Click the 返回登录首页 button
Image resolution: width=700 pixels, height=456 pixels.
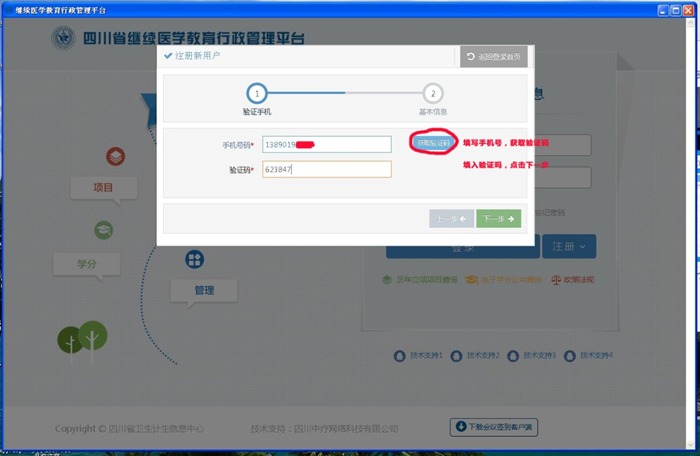(493, 57)
